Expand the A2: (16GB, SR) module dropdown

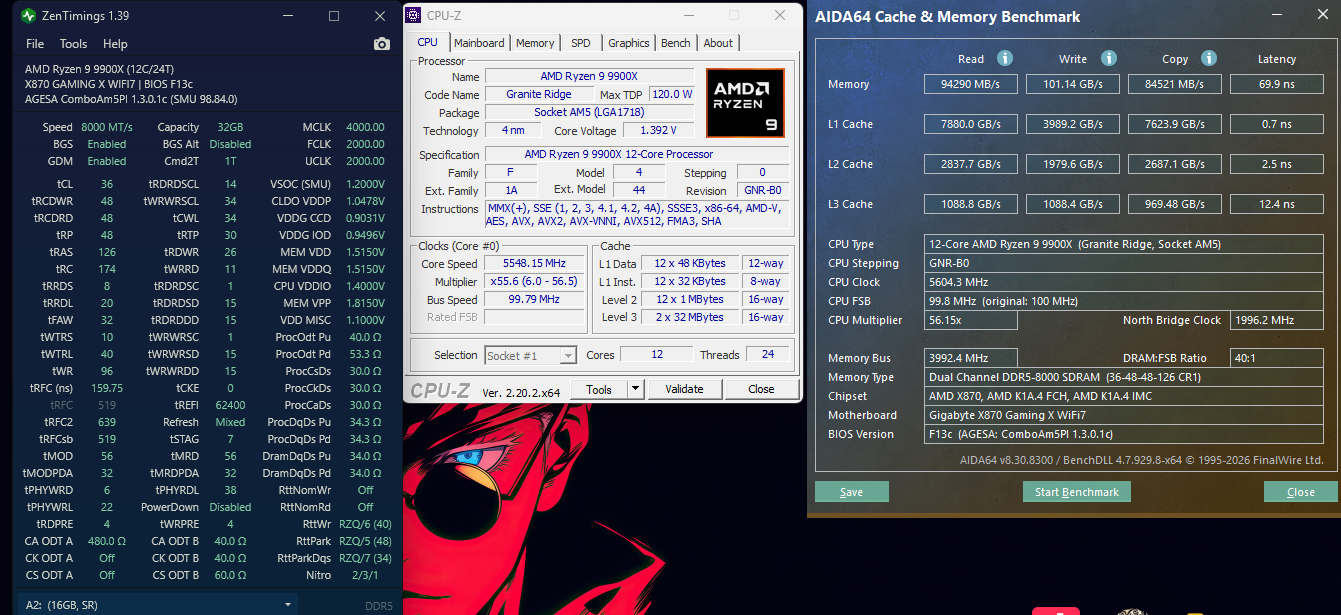(157, 605)
